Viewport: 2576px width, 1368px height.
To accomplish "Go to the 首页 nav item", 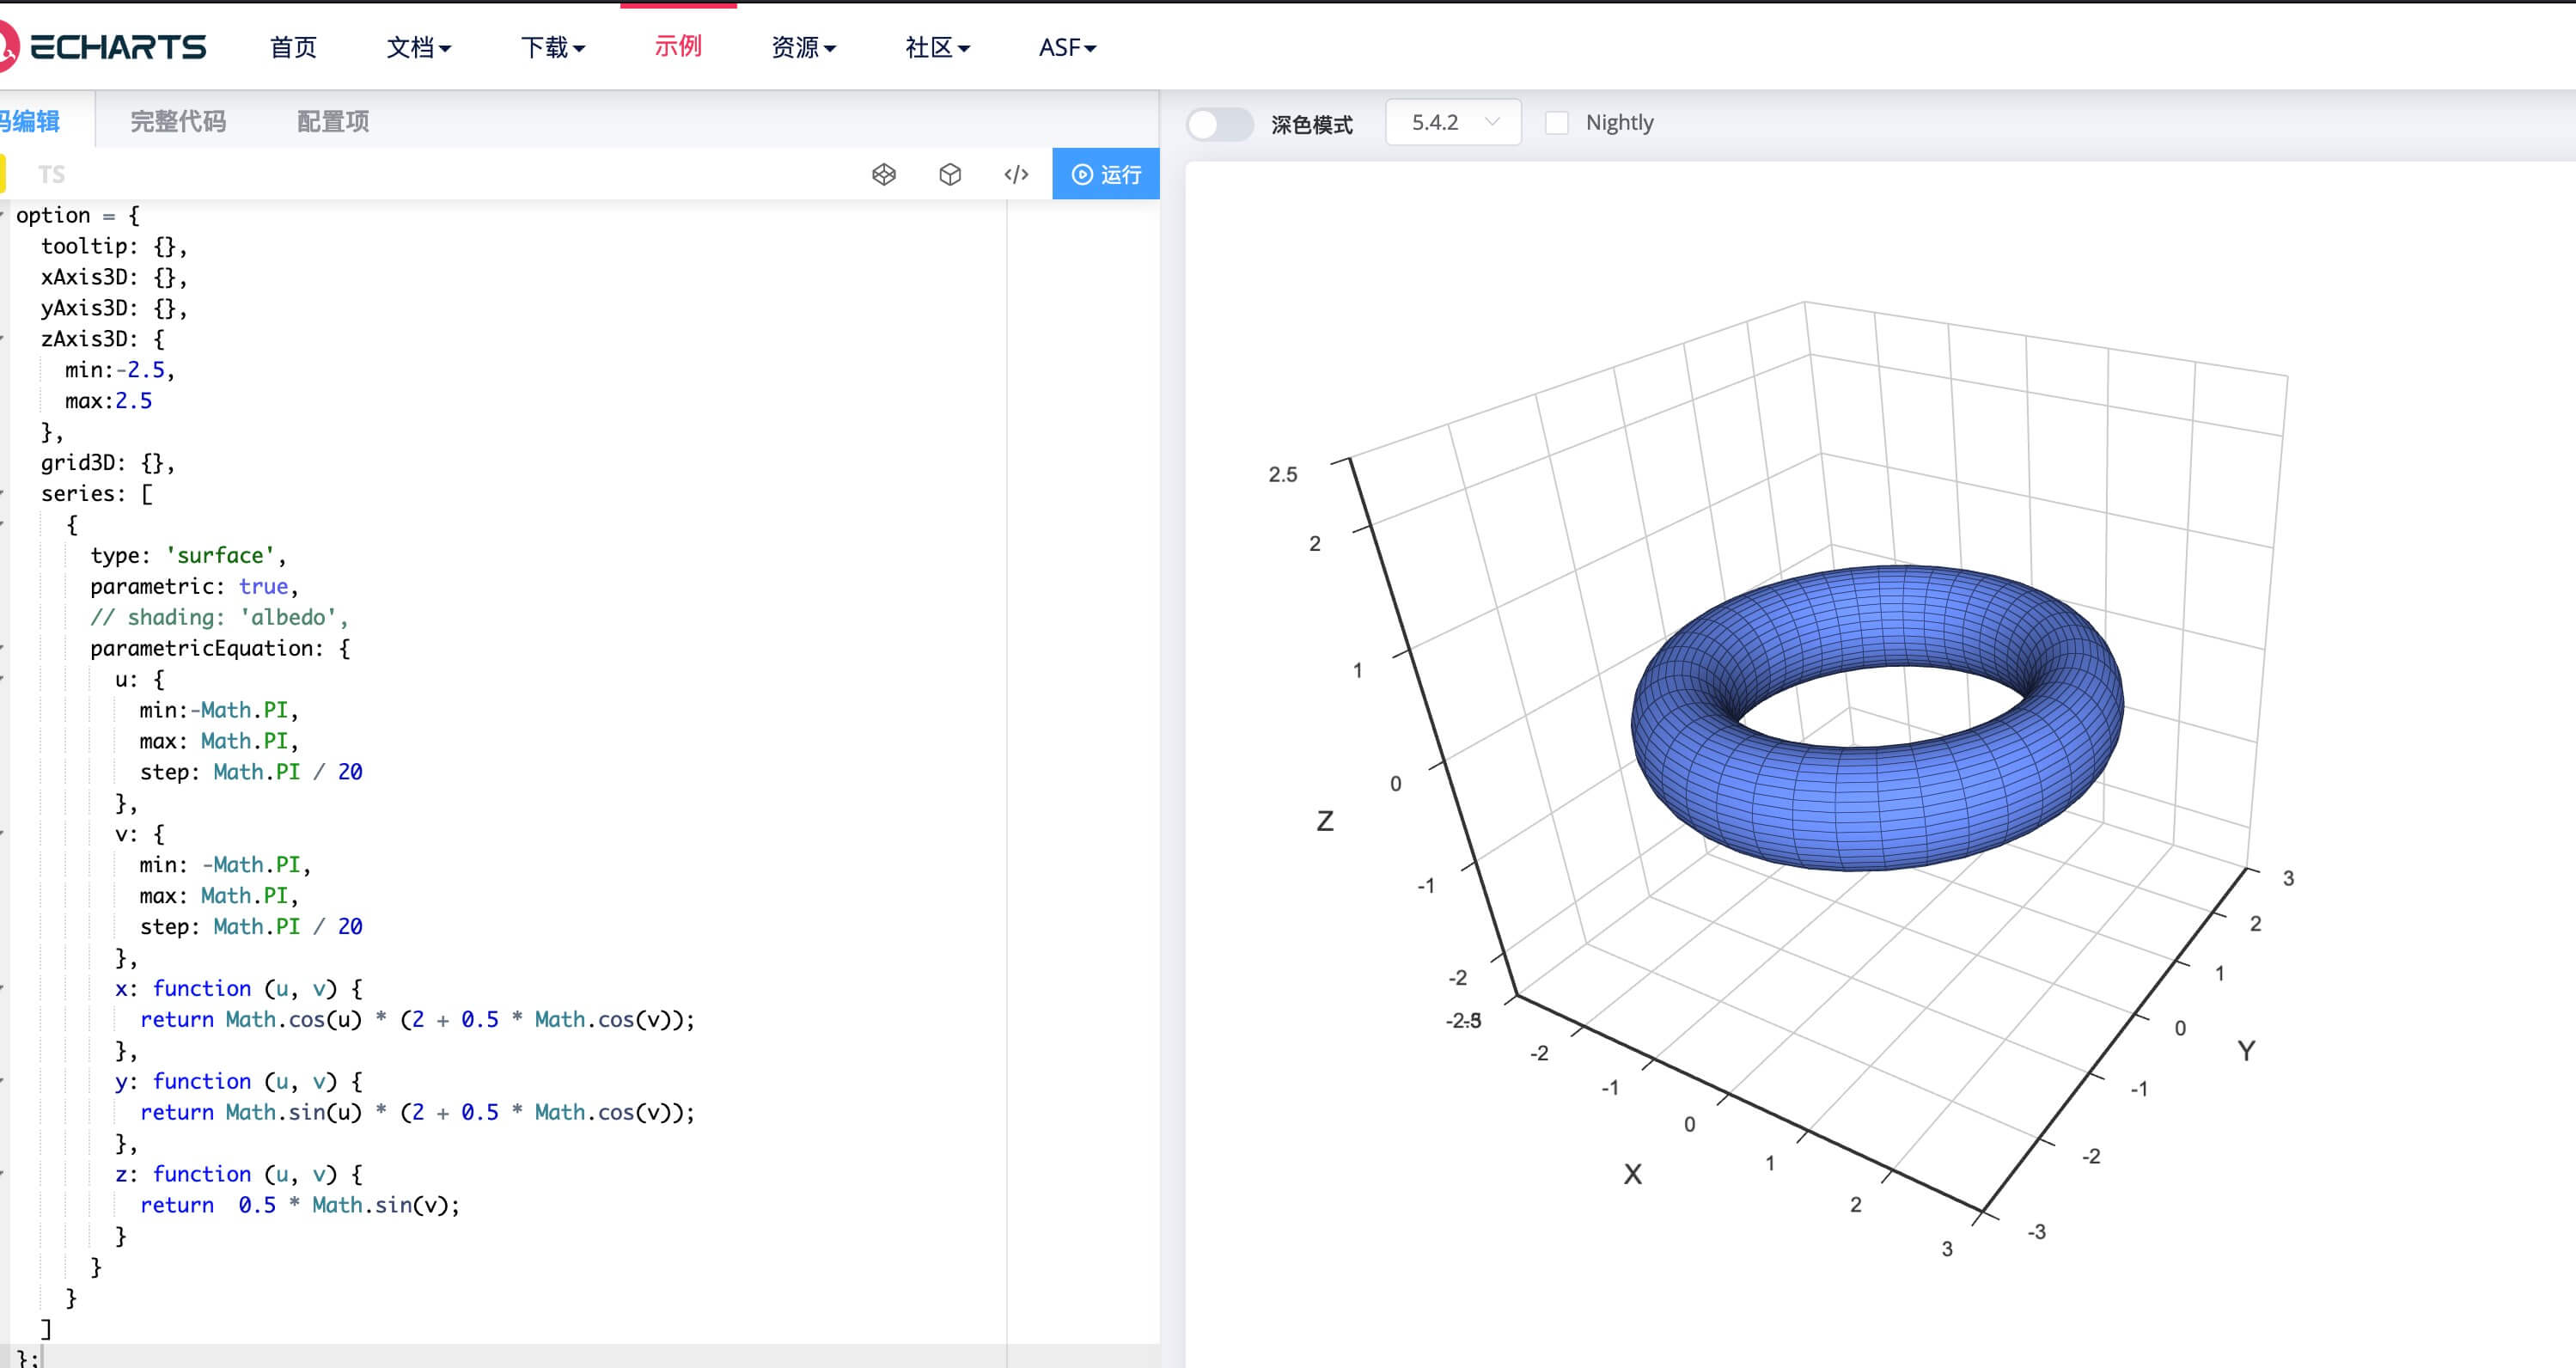I will (293, 47).
